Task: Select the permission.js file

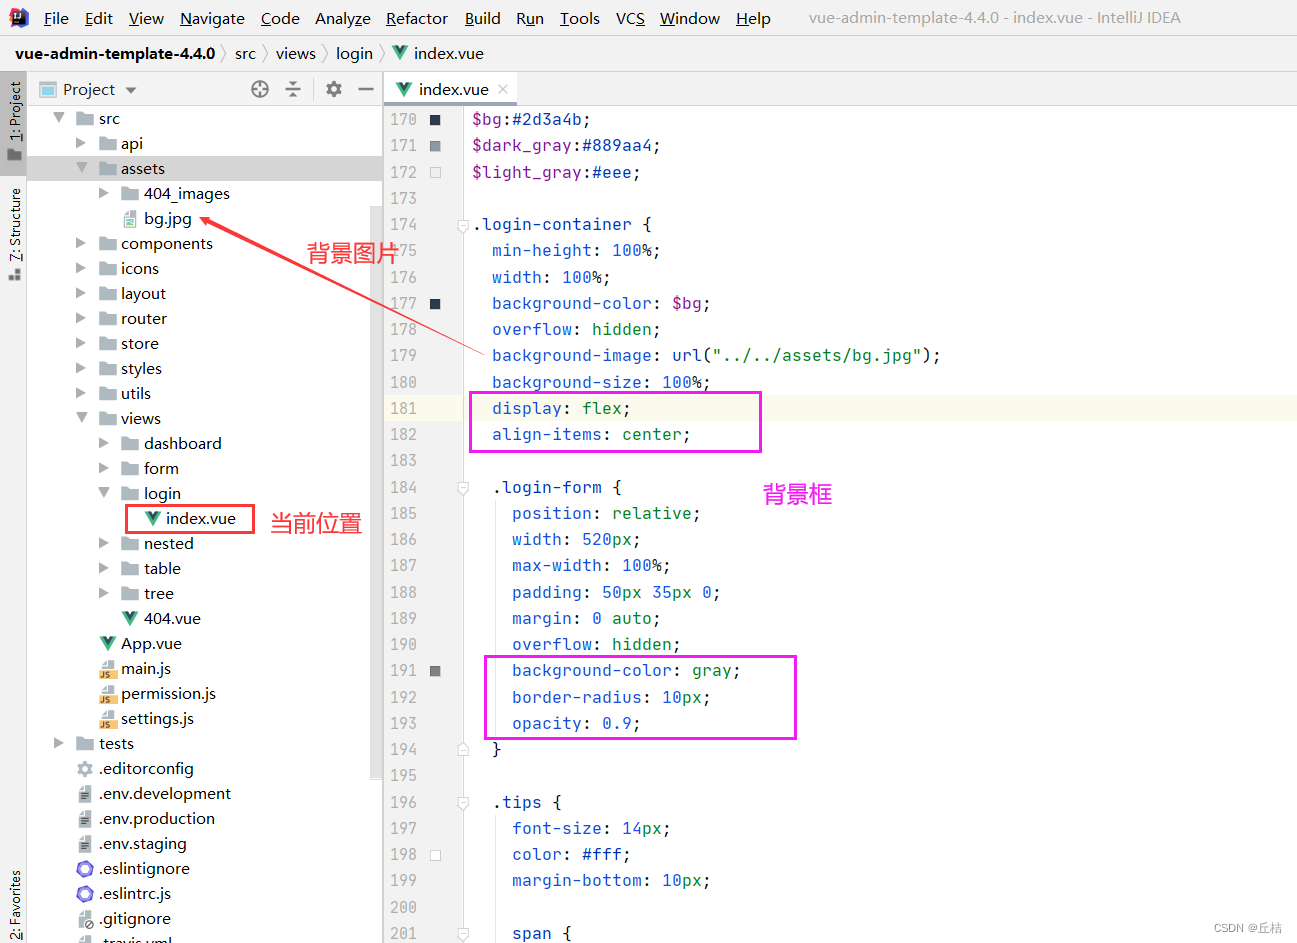Action: [157, 693]
